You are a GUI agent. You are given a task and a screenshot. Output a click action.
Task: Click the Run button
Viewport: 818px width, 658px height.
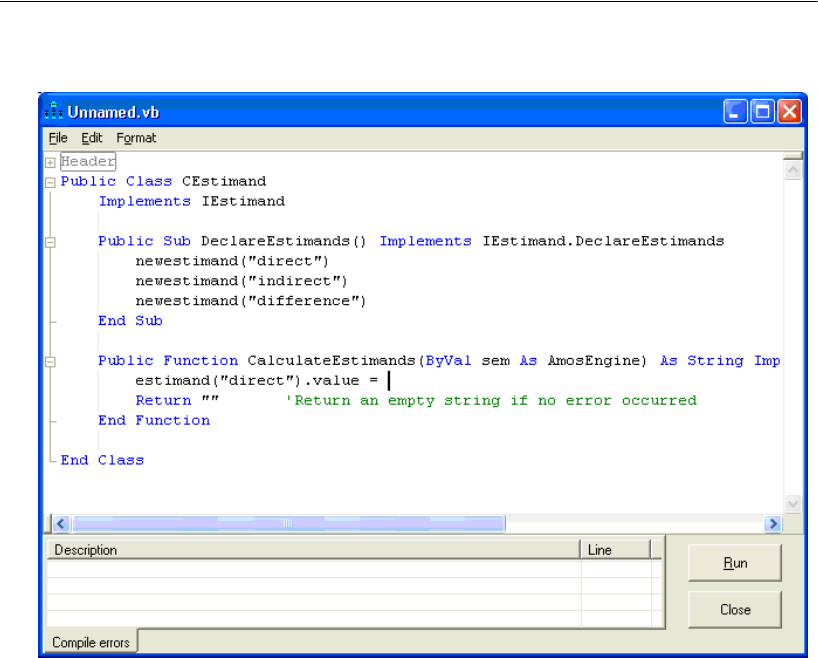tap(735, 563)
